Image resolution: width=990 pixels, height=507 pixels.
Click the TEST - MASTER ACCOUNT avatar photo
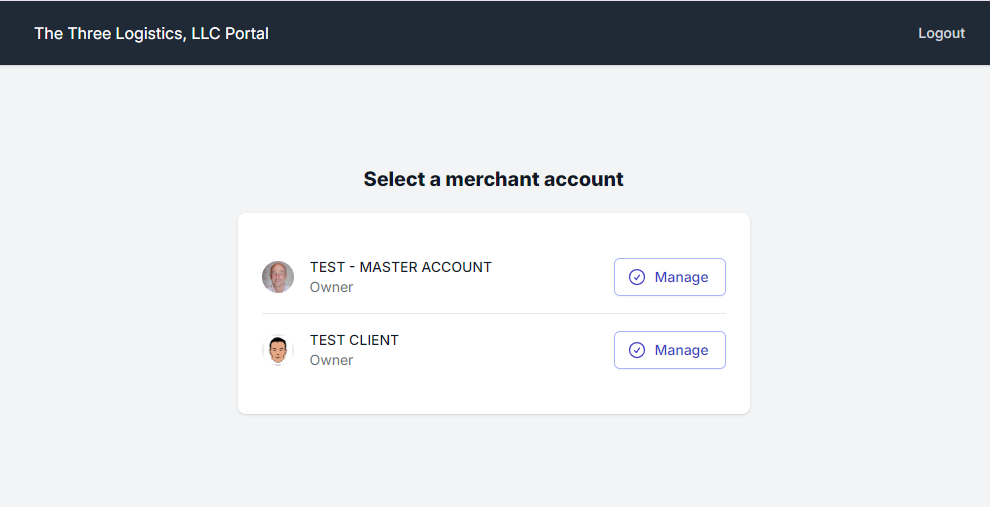coord(278,277)
